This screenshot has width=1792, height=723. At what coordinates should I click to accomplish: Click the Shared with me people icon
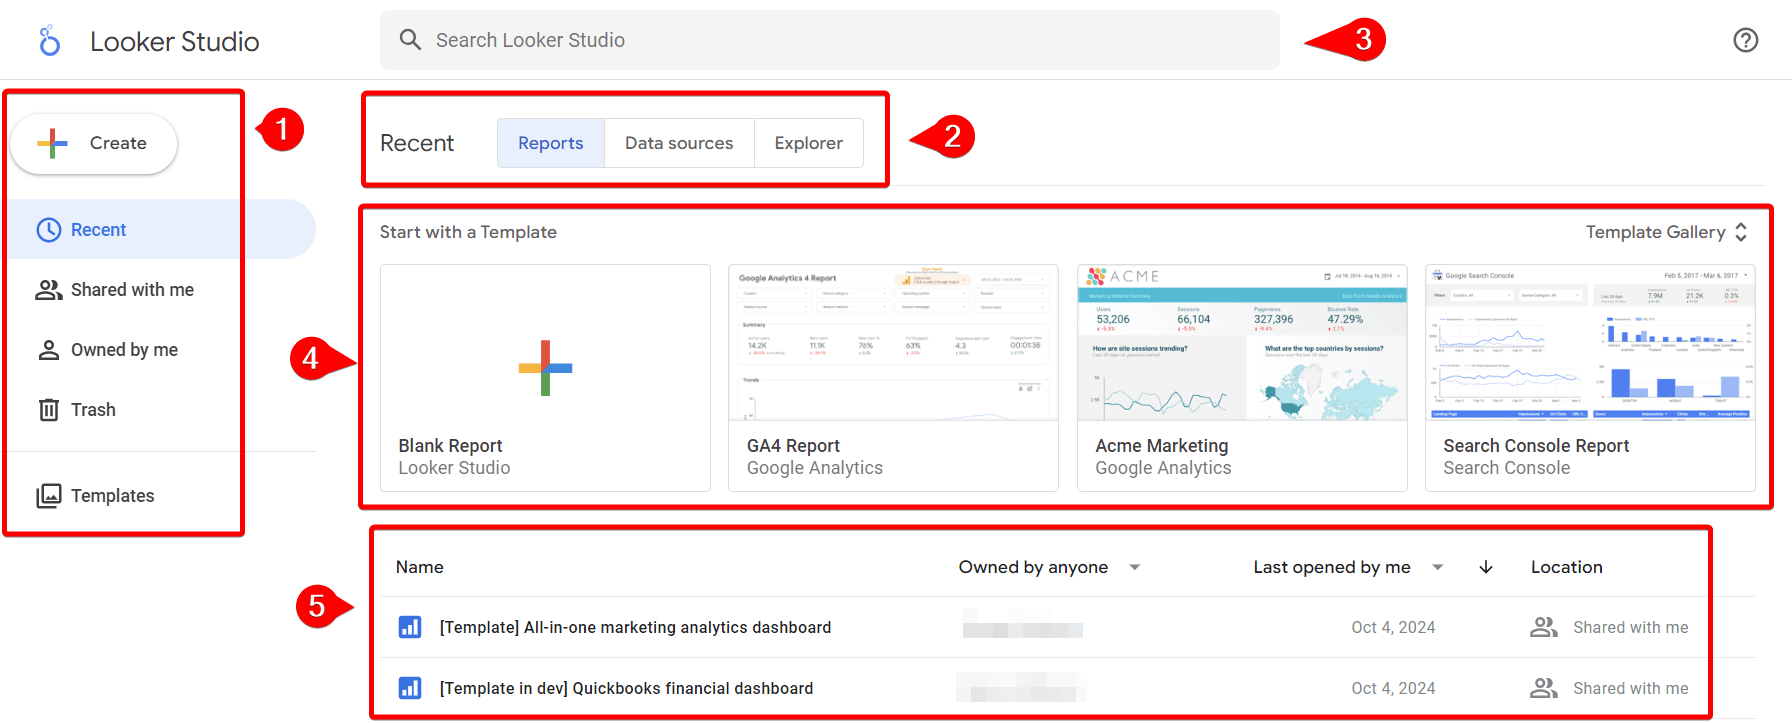pyautogui.click(x=49, y=290)
